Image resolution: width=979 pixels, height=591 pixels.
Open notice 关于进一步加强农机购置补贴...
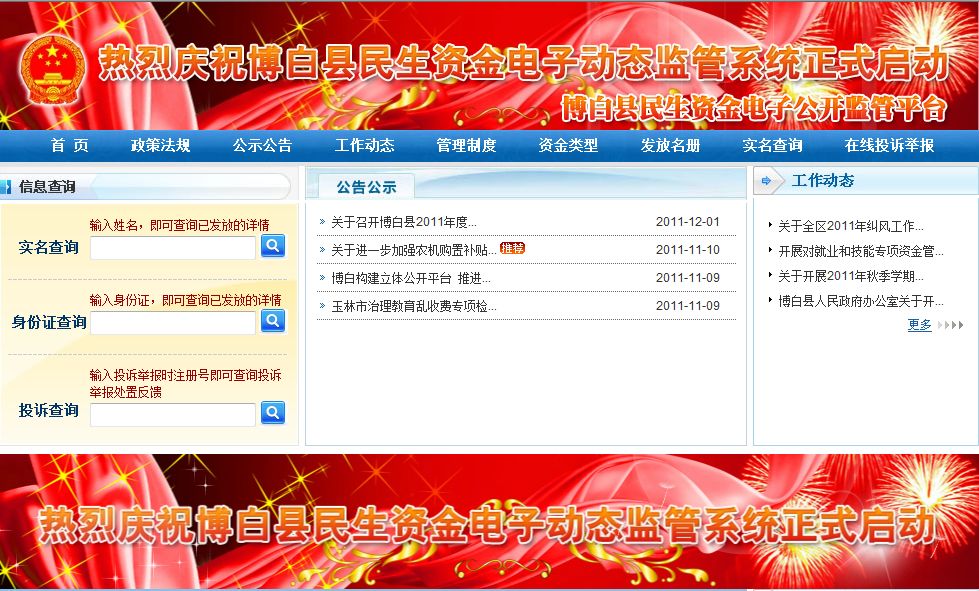point(414,250)
